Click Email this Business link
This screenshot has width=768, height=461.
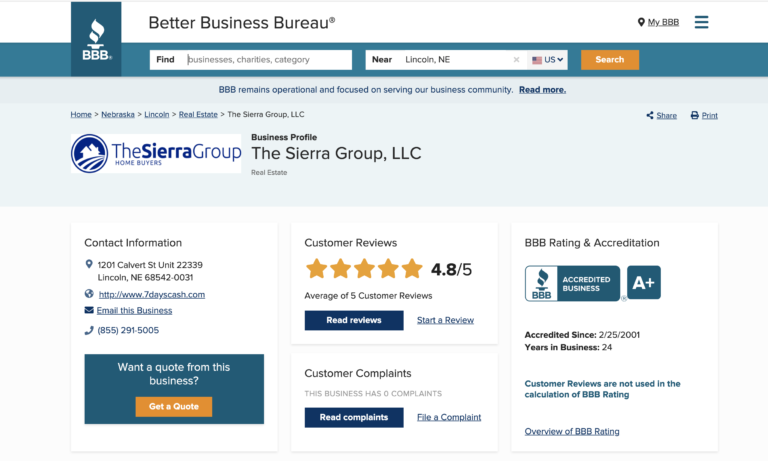point(134,311)
